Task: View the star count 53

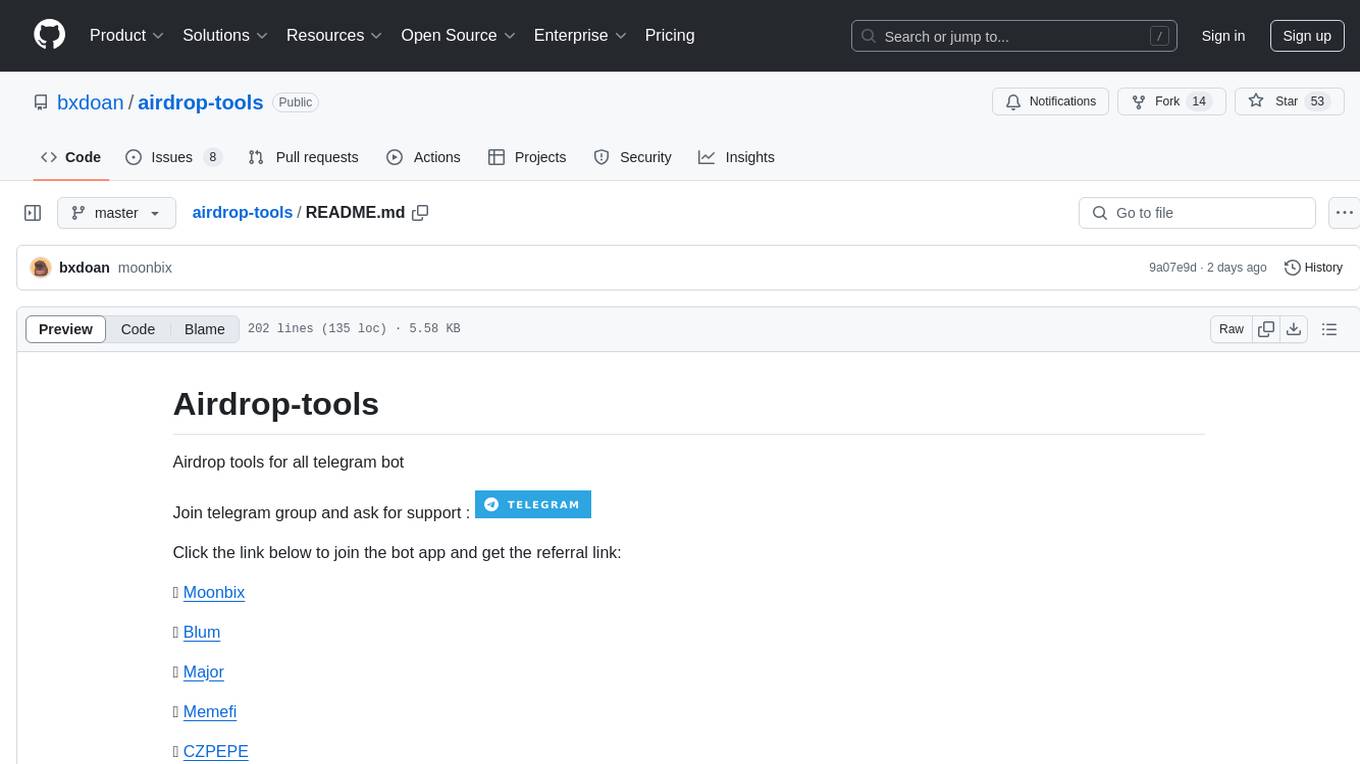Action: [x=1317, y=101]
